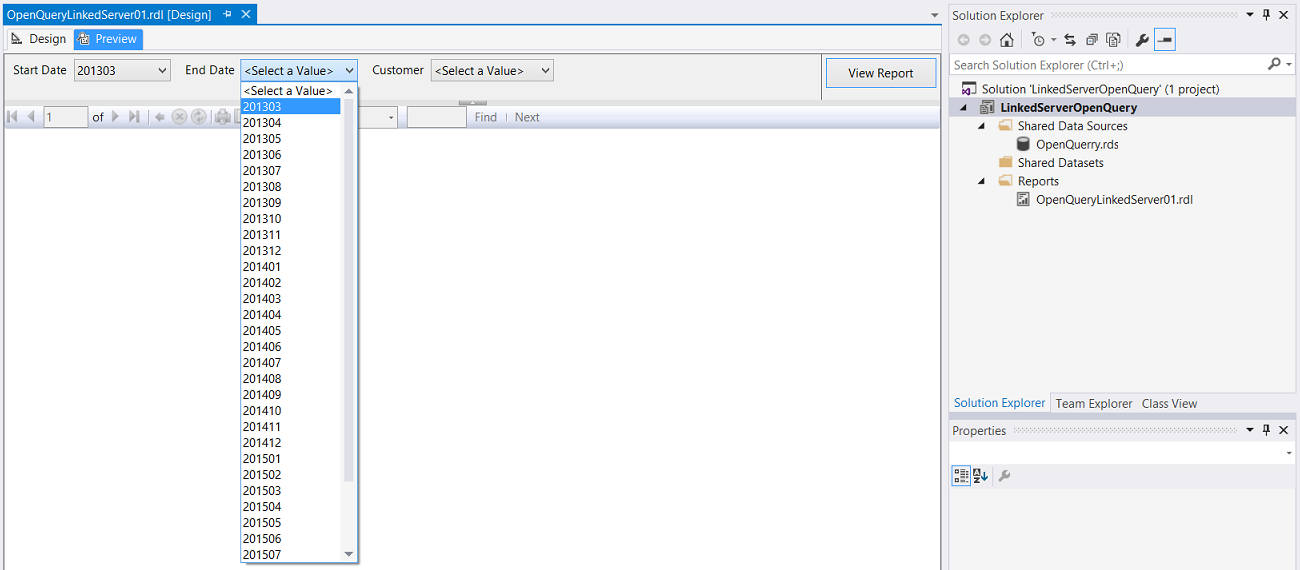Viewport: 1300px width, 570px height.
Task: Collapse the Shared Data Sources folder
Action: point(982,126)
